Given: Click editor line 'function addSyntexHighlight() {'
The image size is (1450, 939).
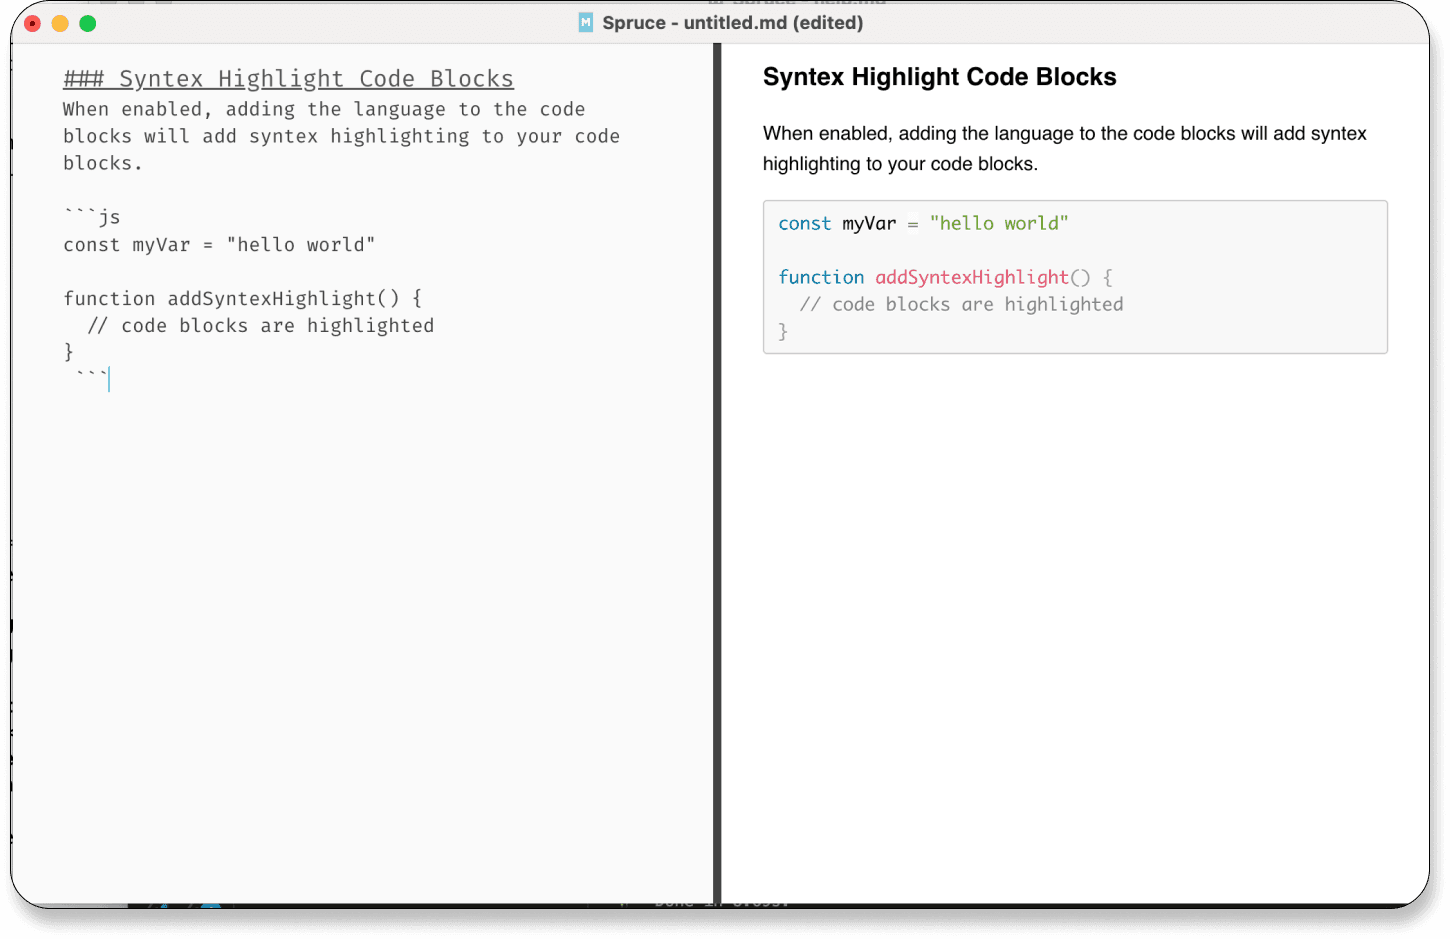Looking at the screenshot, I should 243,298.
